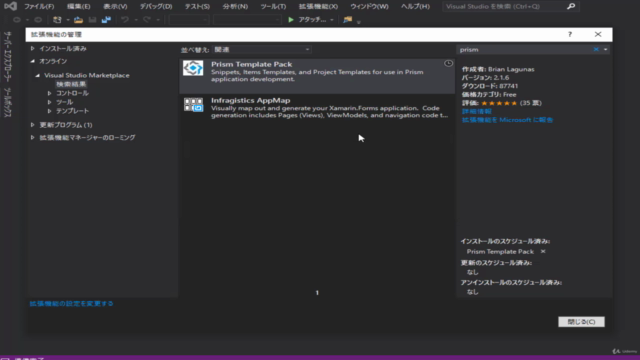Remove Prism Template Pack from scheduled installs
640x360 pixels.
click(543, 251)
